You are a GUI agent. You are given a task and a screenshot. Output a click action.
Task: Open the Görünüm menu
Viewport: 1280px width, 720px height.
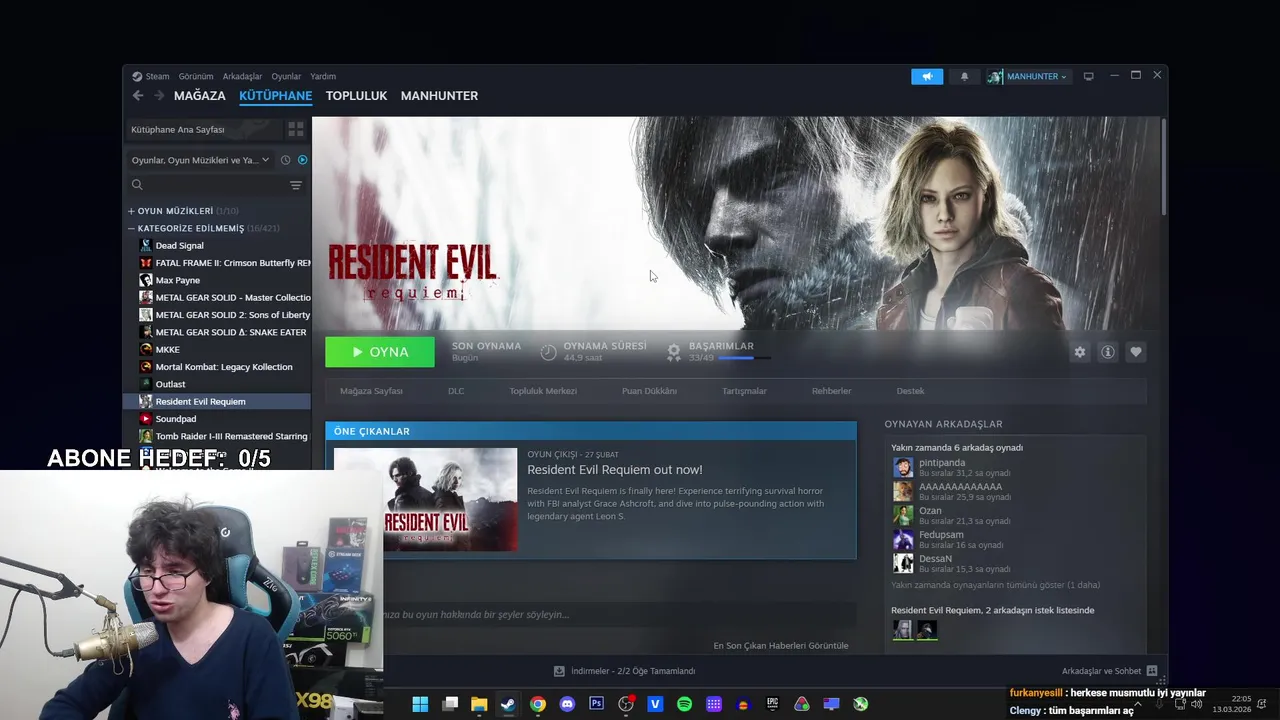click(x=196, y=76)
